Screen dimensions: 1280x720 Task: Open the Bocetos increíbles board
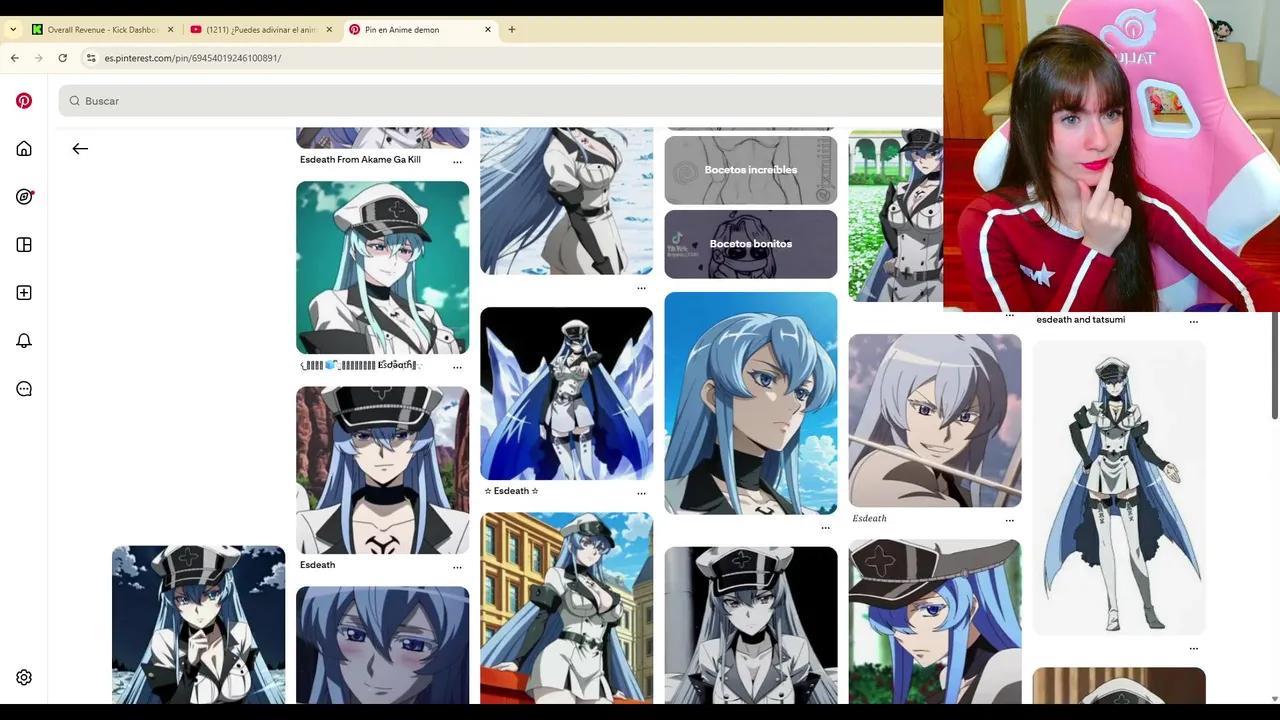(x=751, y=170)
